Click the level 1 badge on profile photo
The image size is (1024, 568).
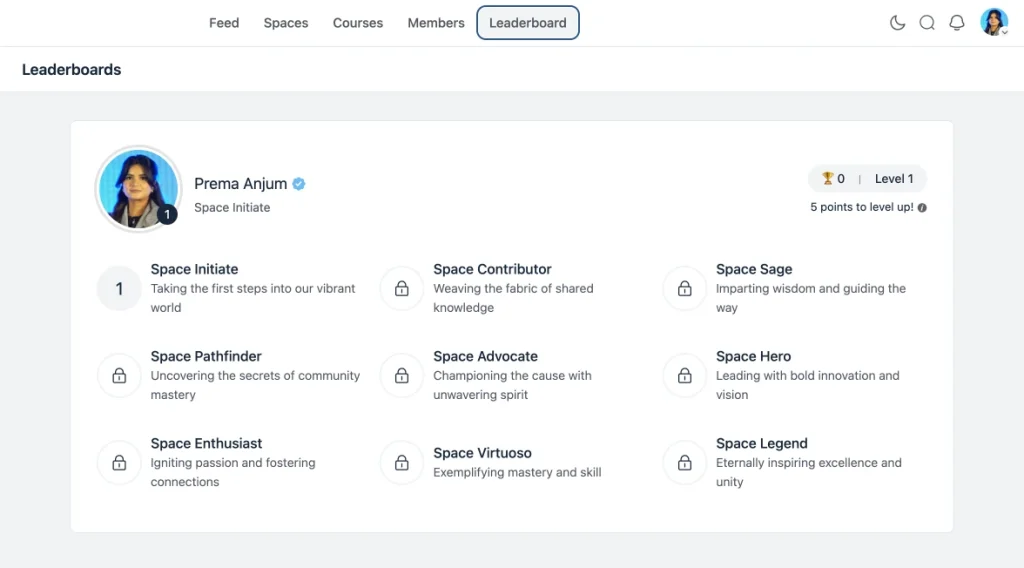point(167,214)
